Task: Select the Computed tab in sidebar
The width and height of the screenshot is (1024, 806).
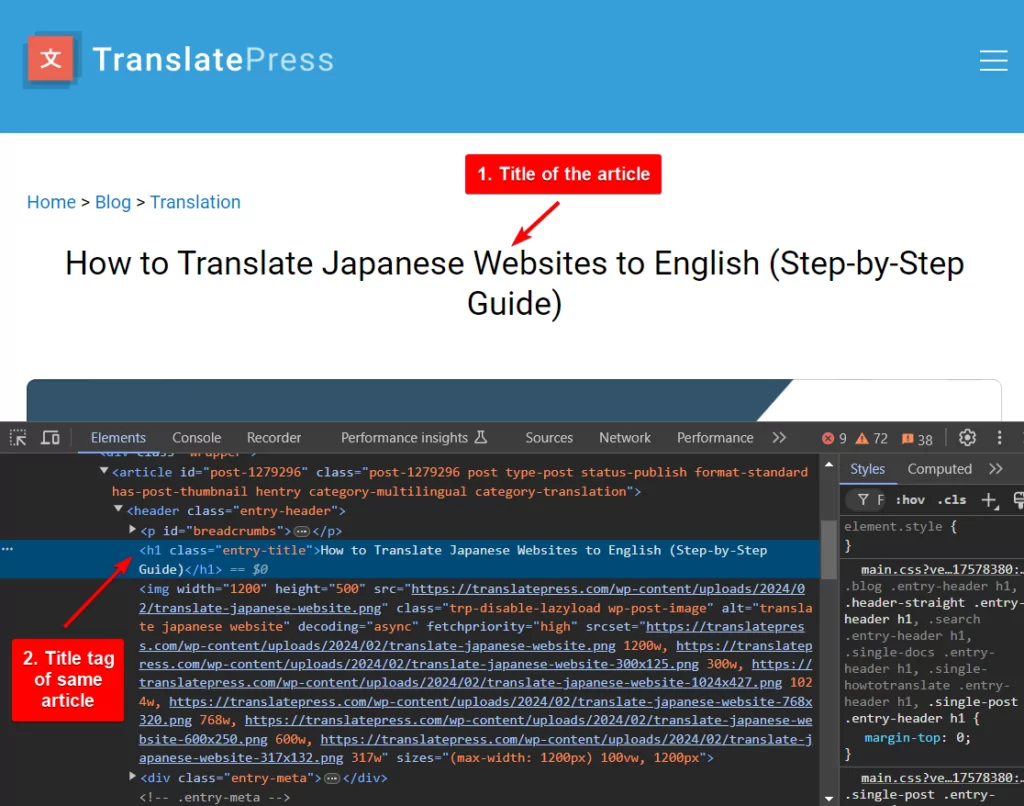Action: pyautogui.click(x=940, y=468)
